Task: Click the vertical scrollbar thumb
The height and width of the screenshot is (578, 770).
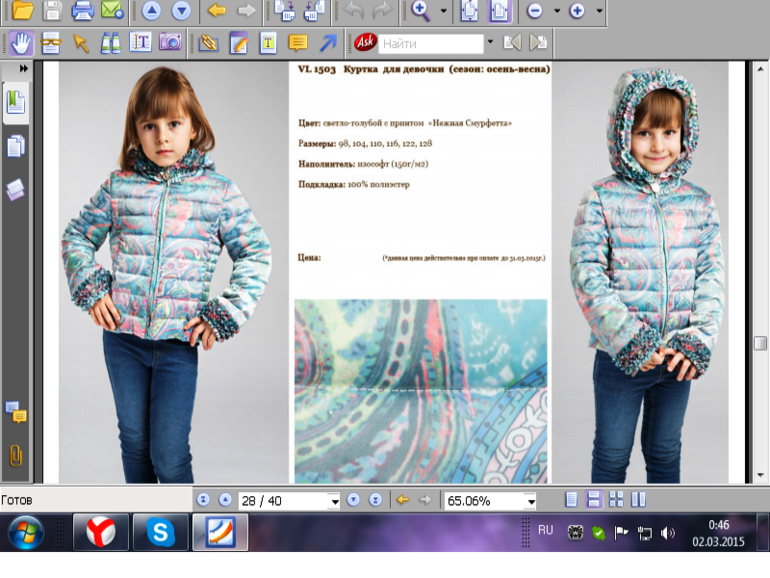Action: [x=760, y=343]
